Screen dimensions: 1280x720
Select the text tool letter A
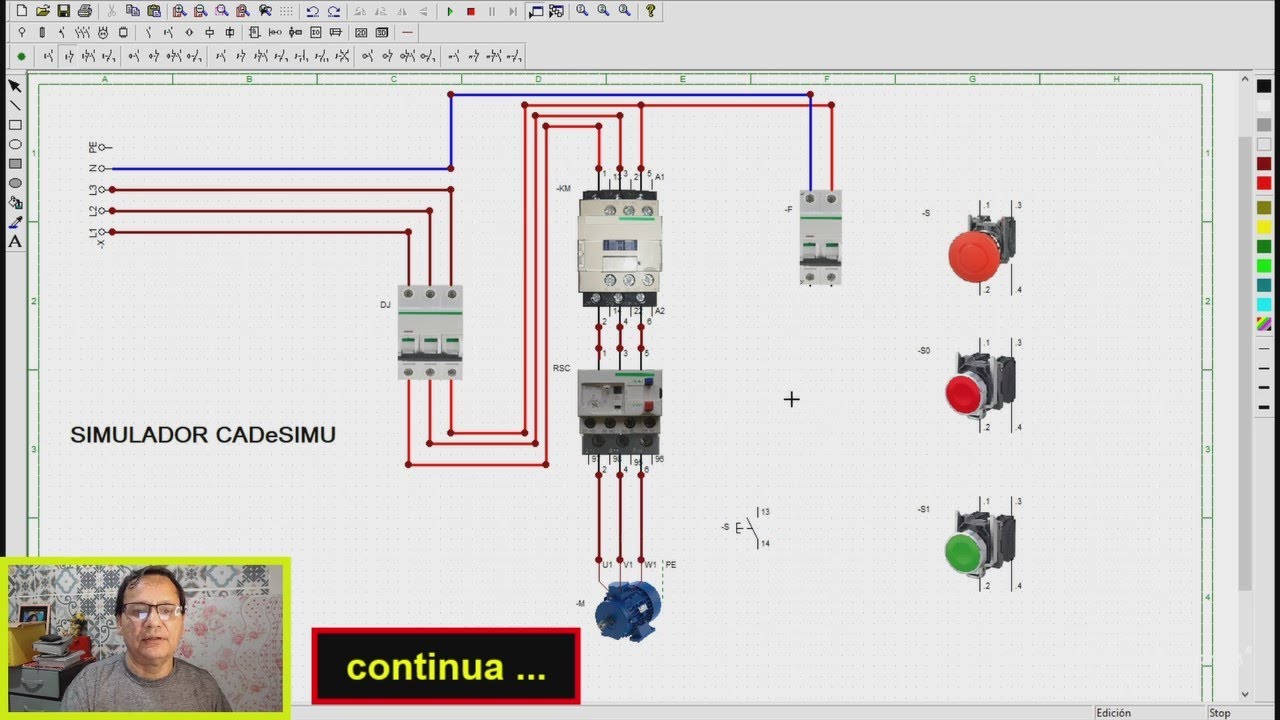point(15,241)
